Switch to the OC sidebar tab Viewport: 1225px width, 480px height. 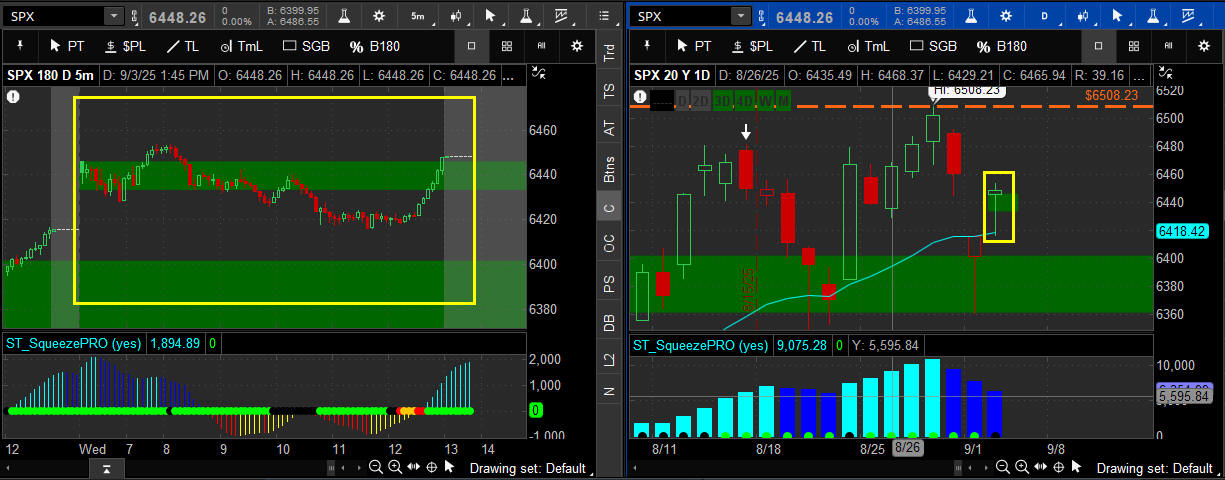[609, 244]
